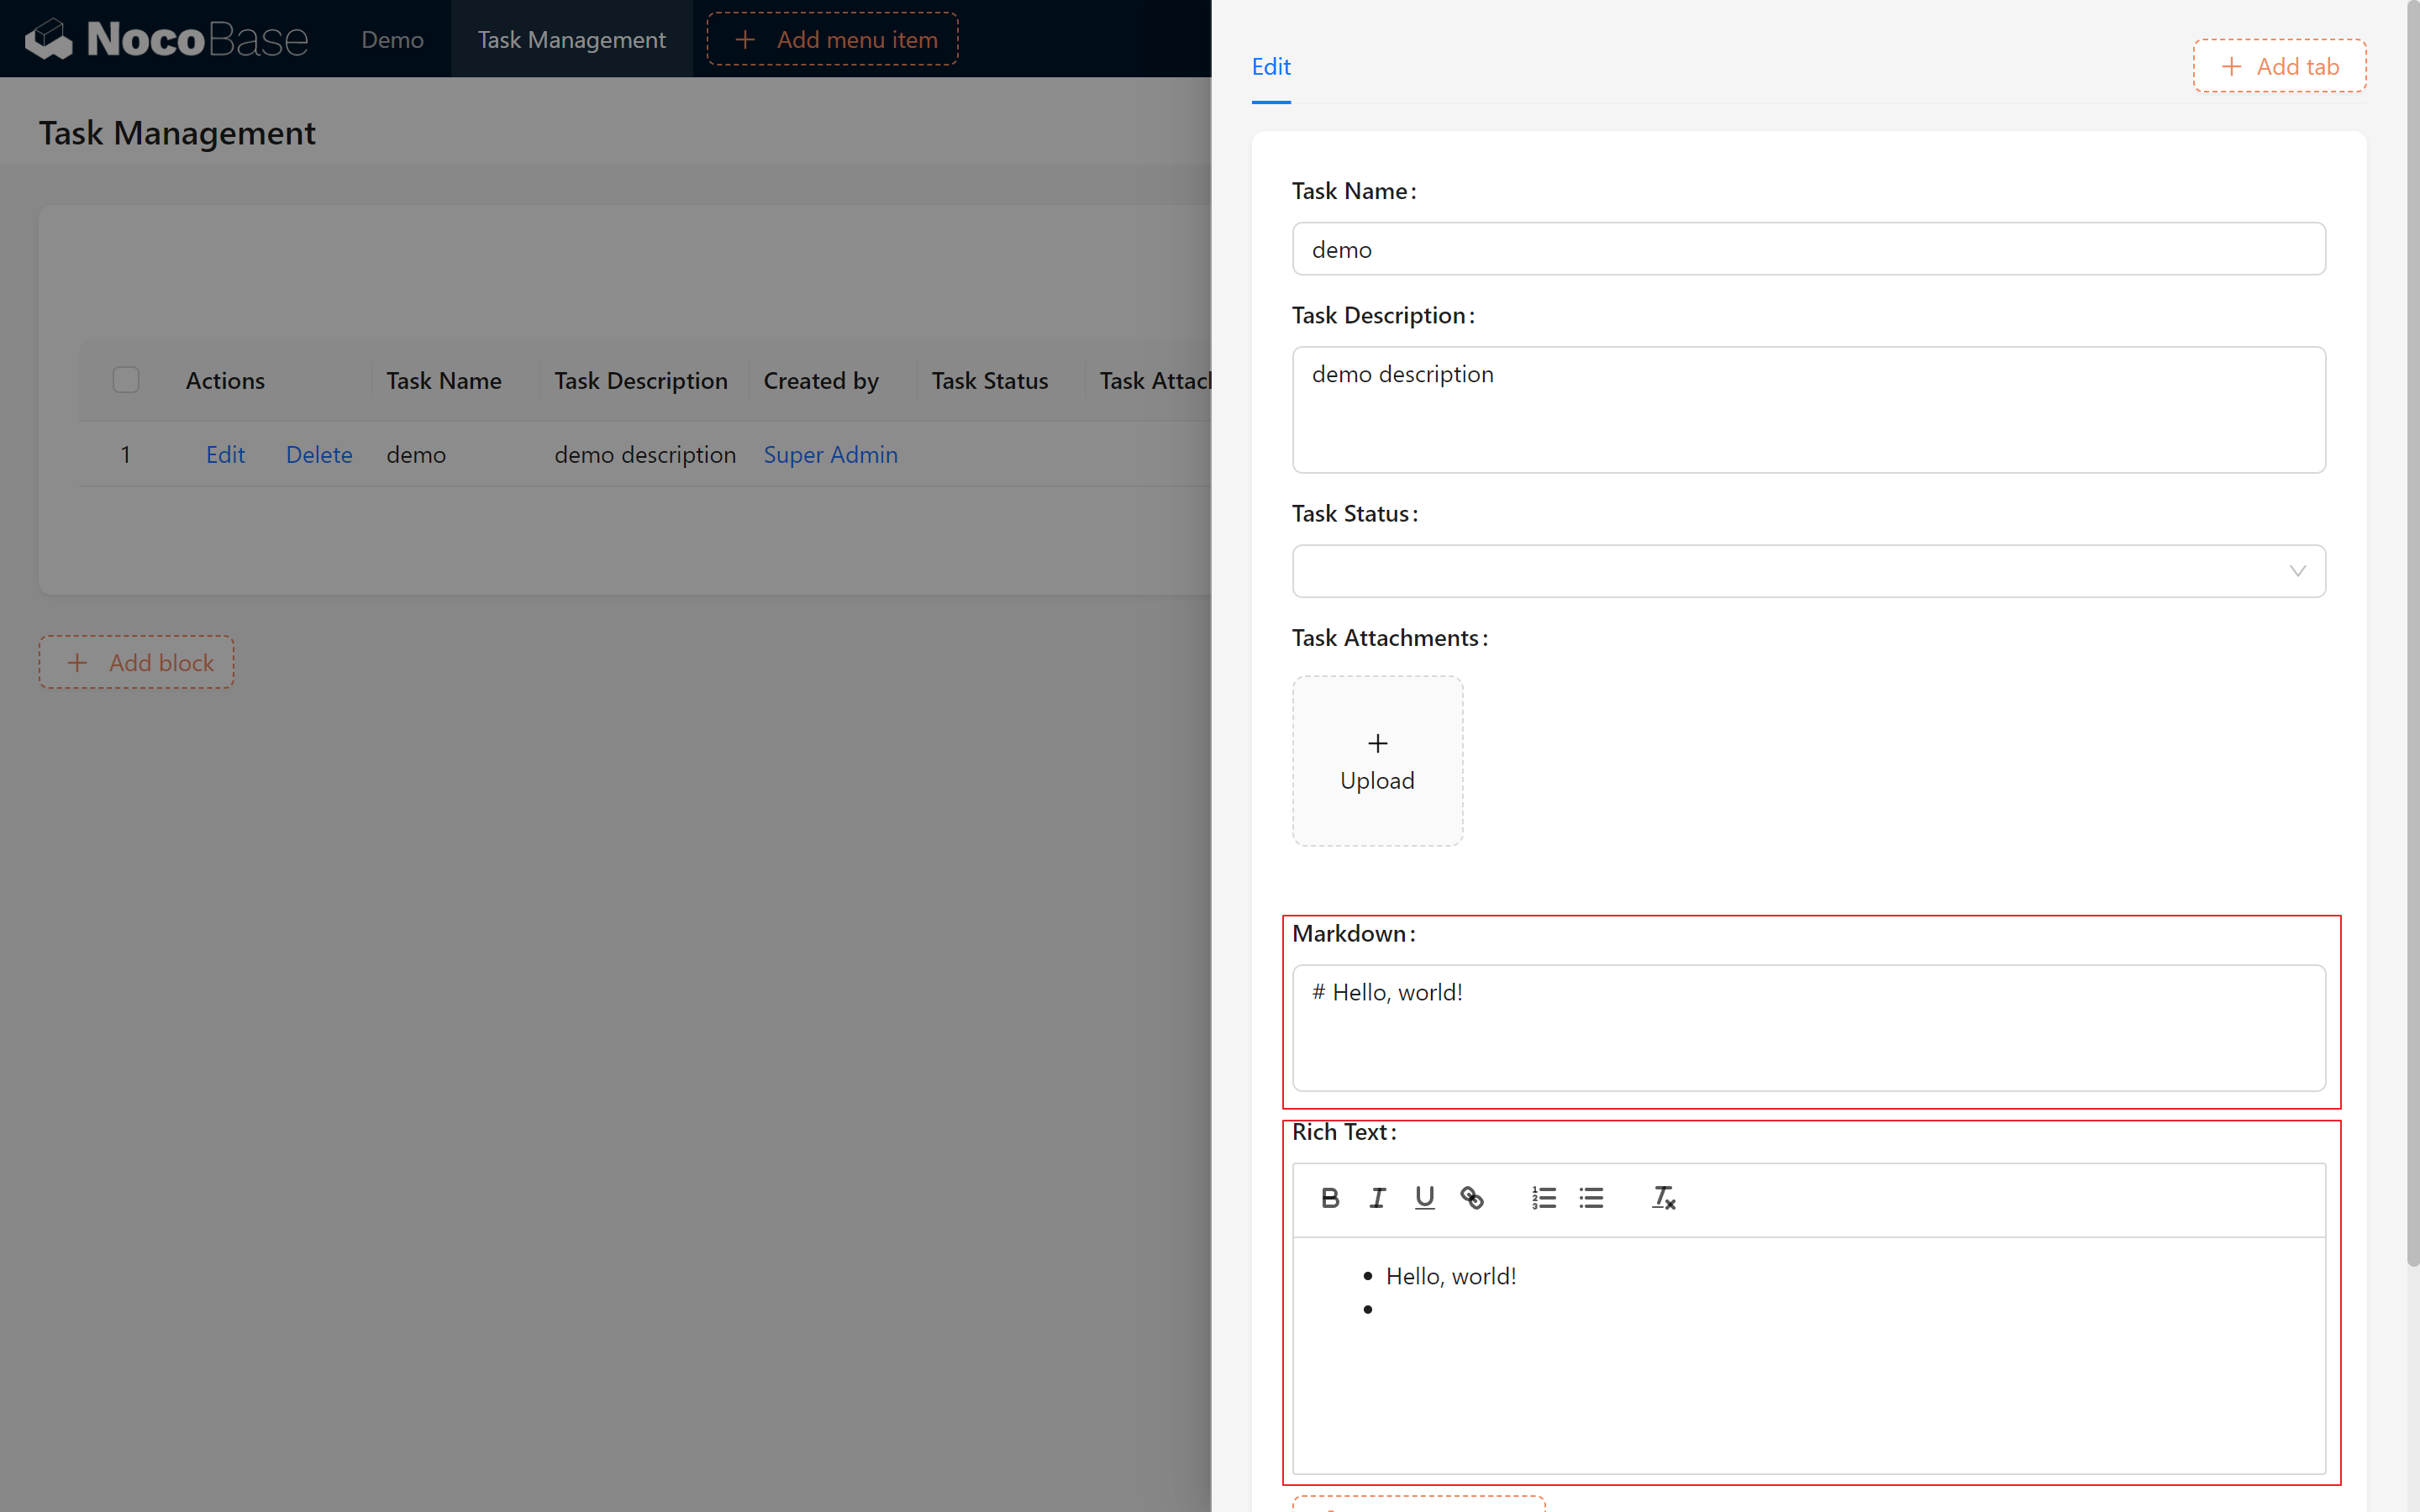Click the 'Hello, world!' bullet in Rich Text
The height and width of the screenshot is (1512, 2420).
point(1451,1276)
